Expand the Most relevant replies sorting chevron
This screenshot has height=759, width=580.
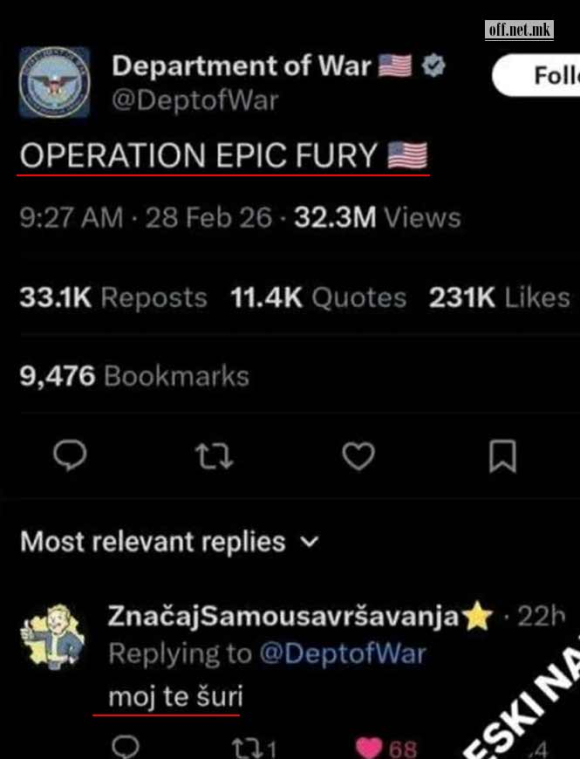point(309,542)
